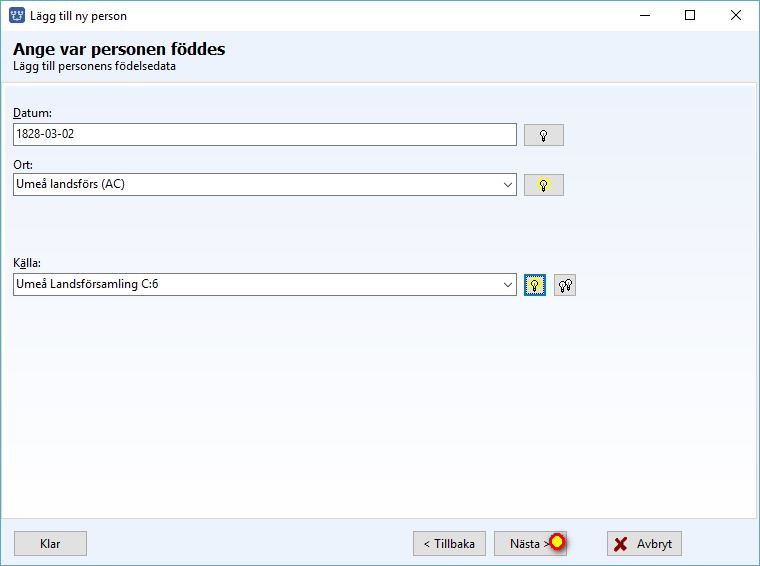Click the application icon in title bar

[x=17, y=16]
